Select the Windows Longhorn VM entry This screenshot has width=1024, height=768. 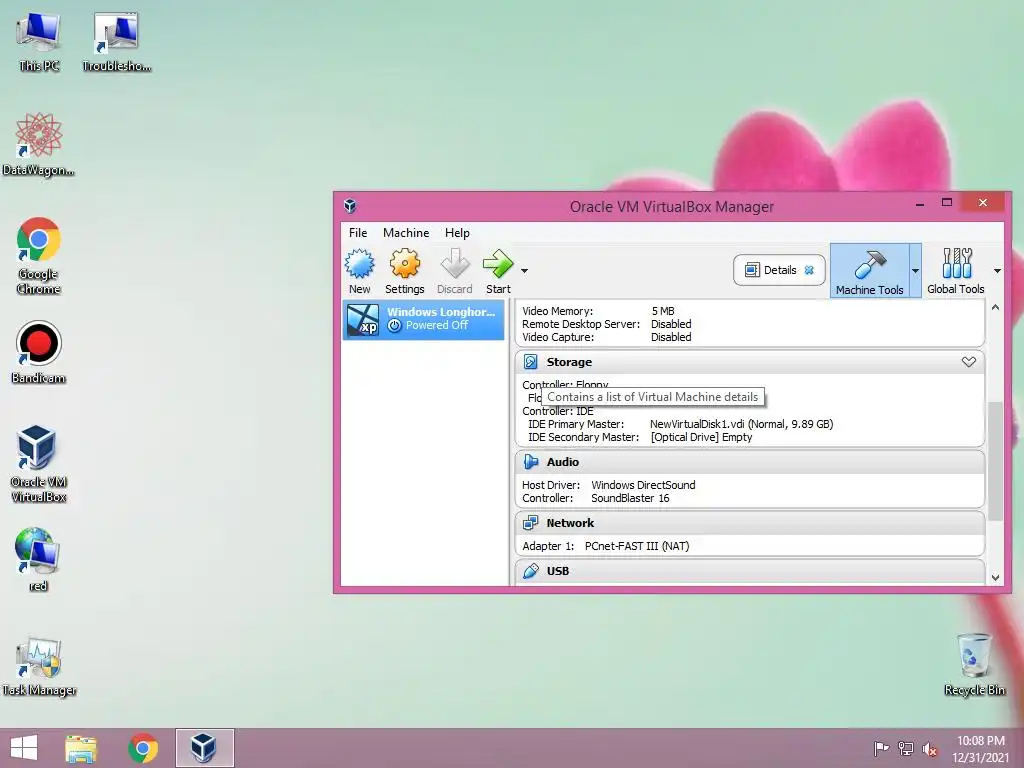coord(424,319)
